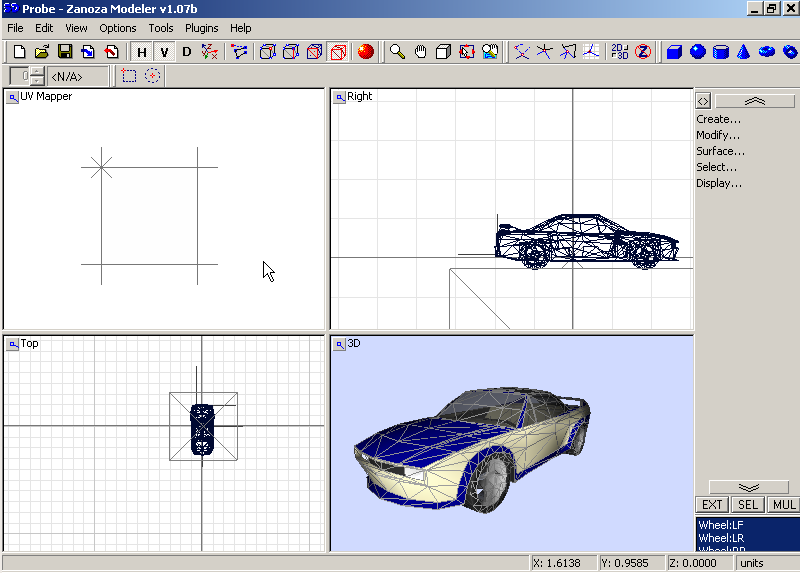
Task: Click the SEL button
Action: pyautogui.click(x=748, y=505)
